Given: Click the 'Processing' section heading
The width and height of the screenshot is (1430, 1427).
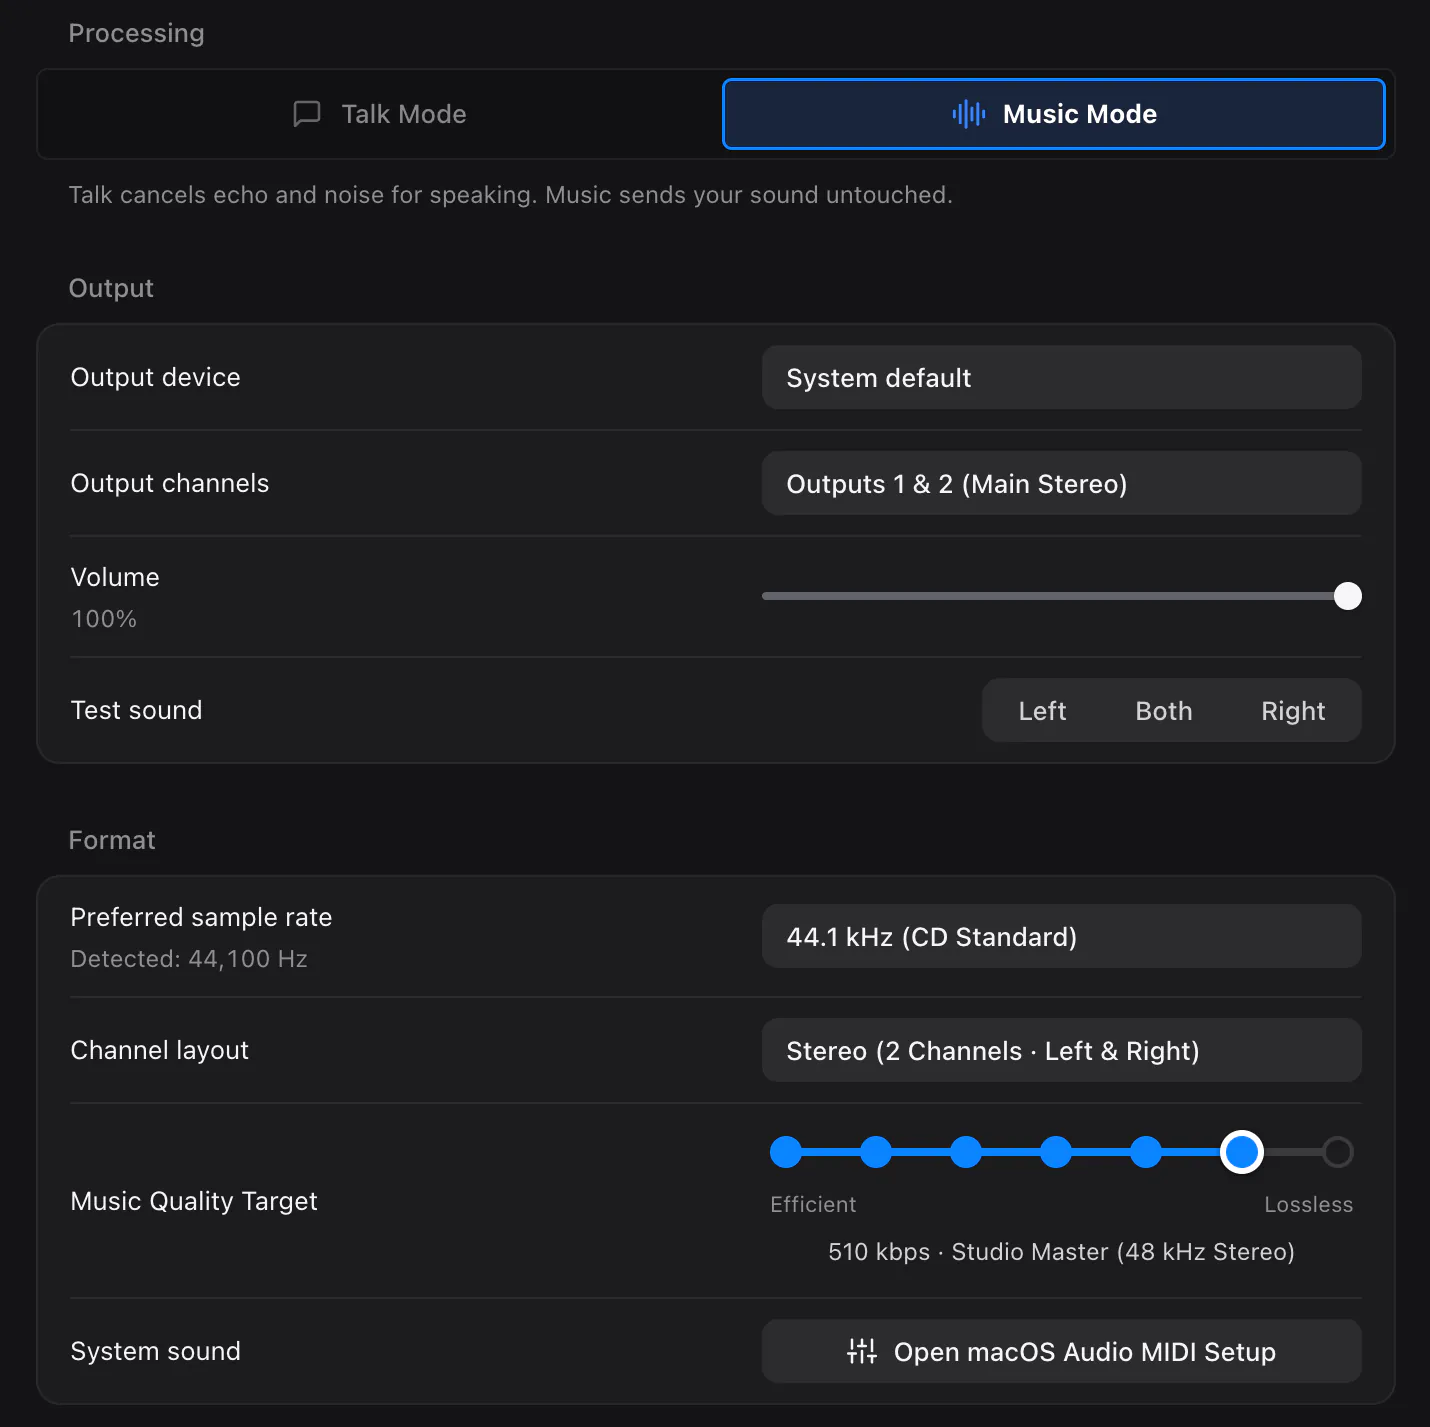Looking at the screenshot, I should pyautogui.click(x=136, y=33).
